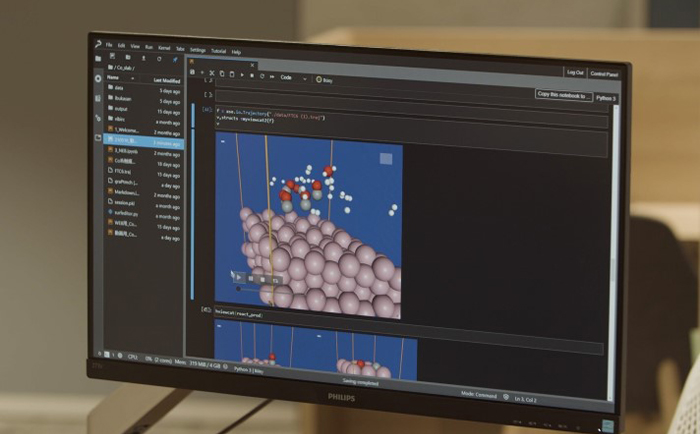
Task: Click the Python 3 kernel name
Action: [x=606, y=98]
